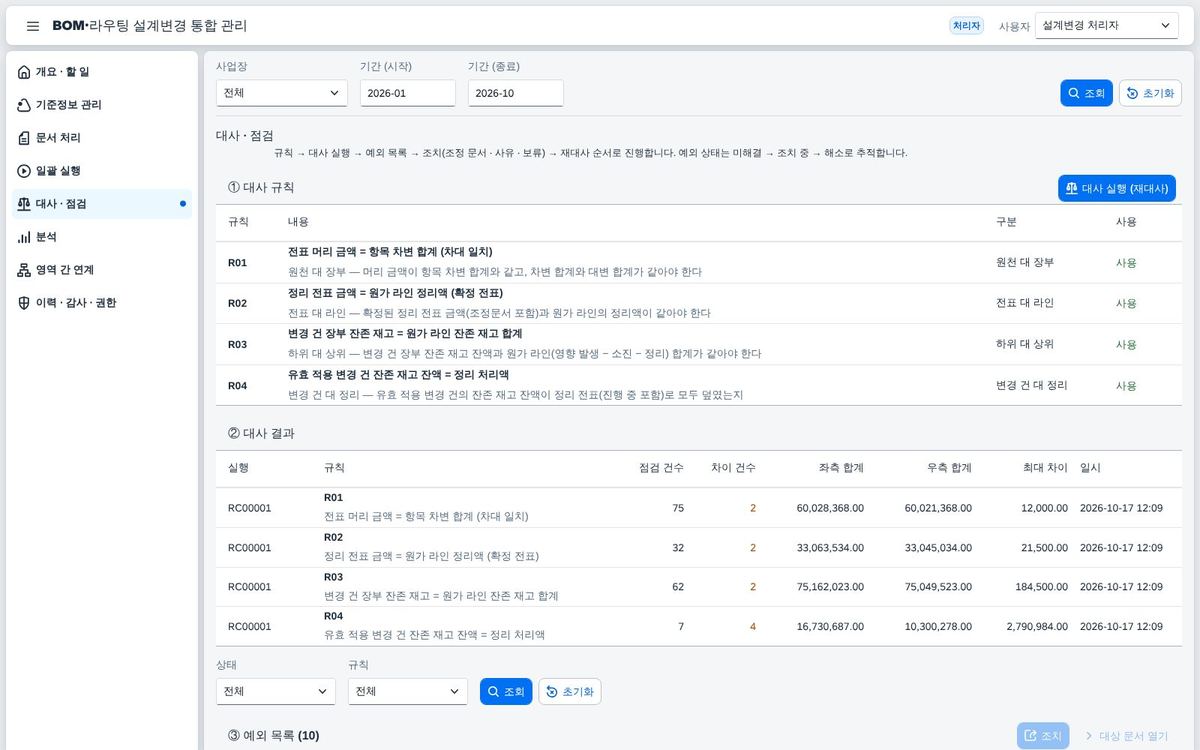Click the 조치 button in 예외 목록
The height and width of the screenshot is (750, 1200).
point(1043,736)
